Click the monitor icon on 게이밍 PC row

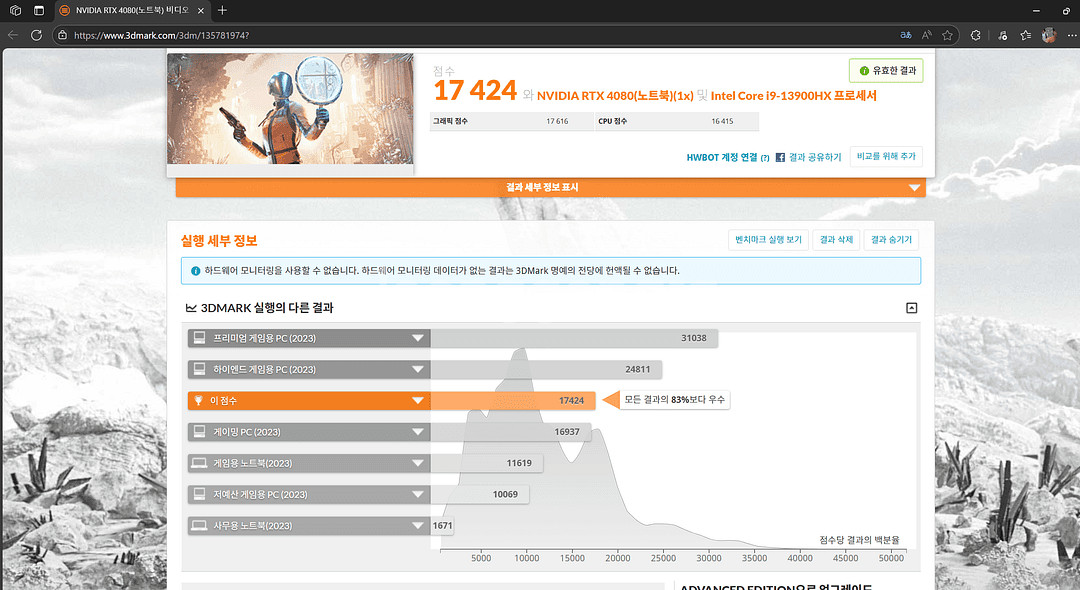pos(200,432)
